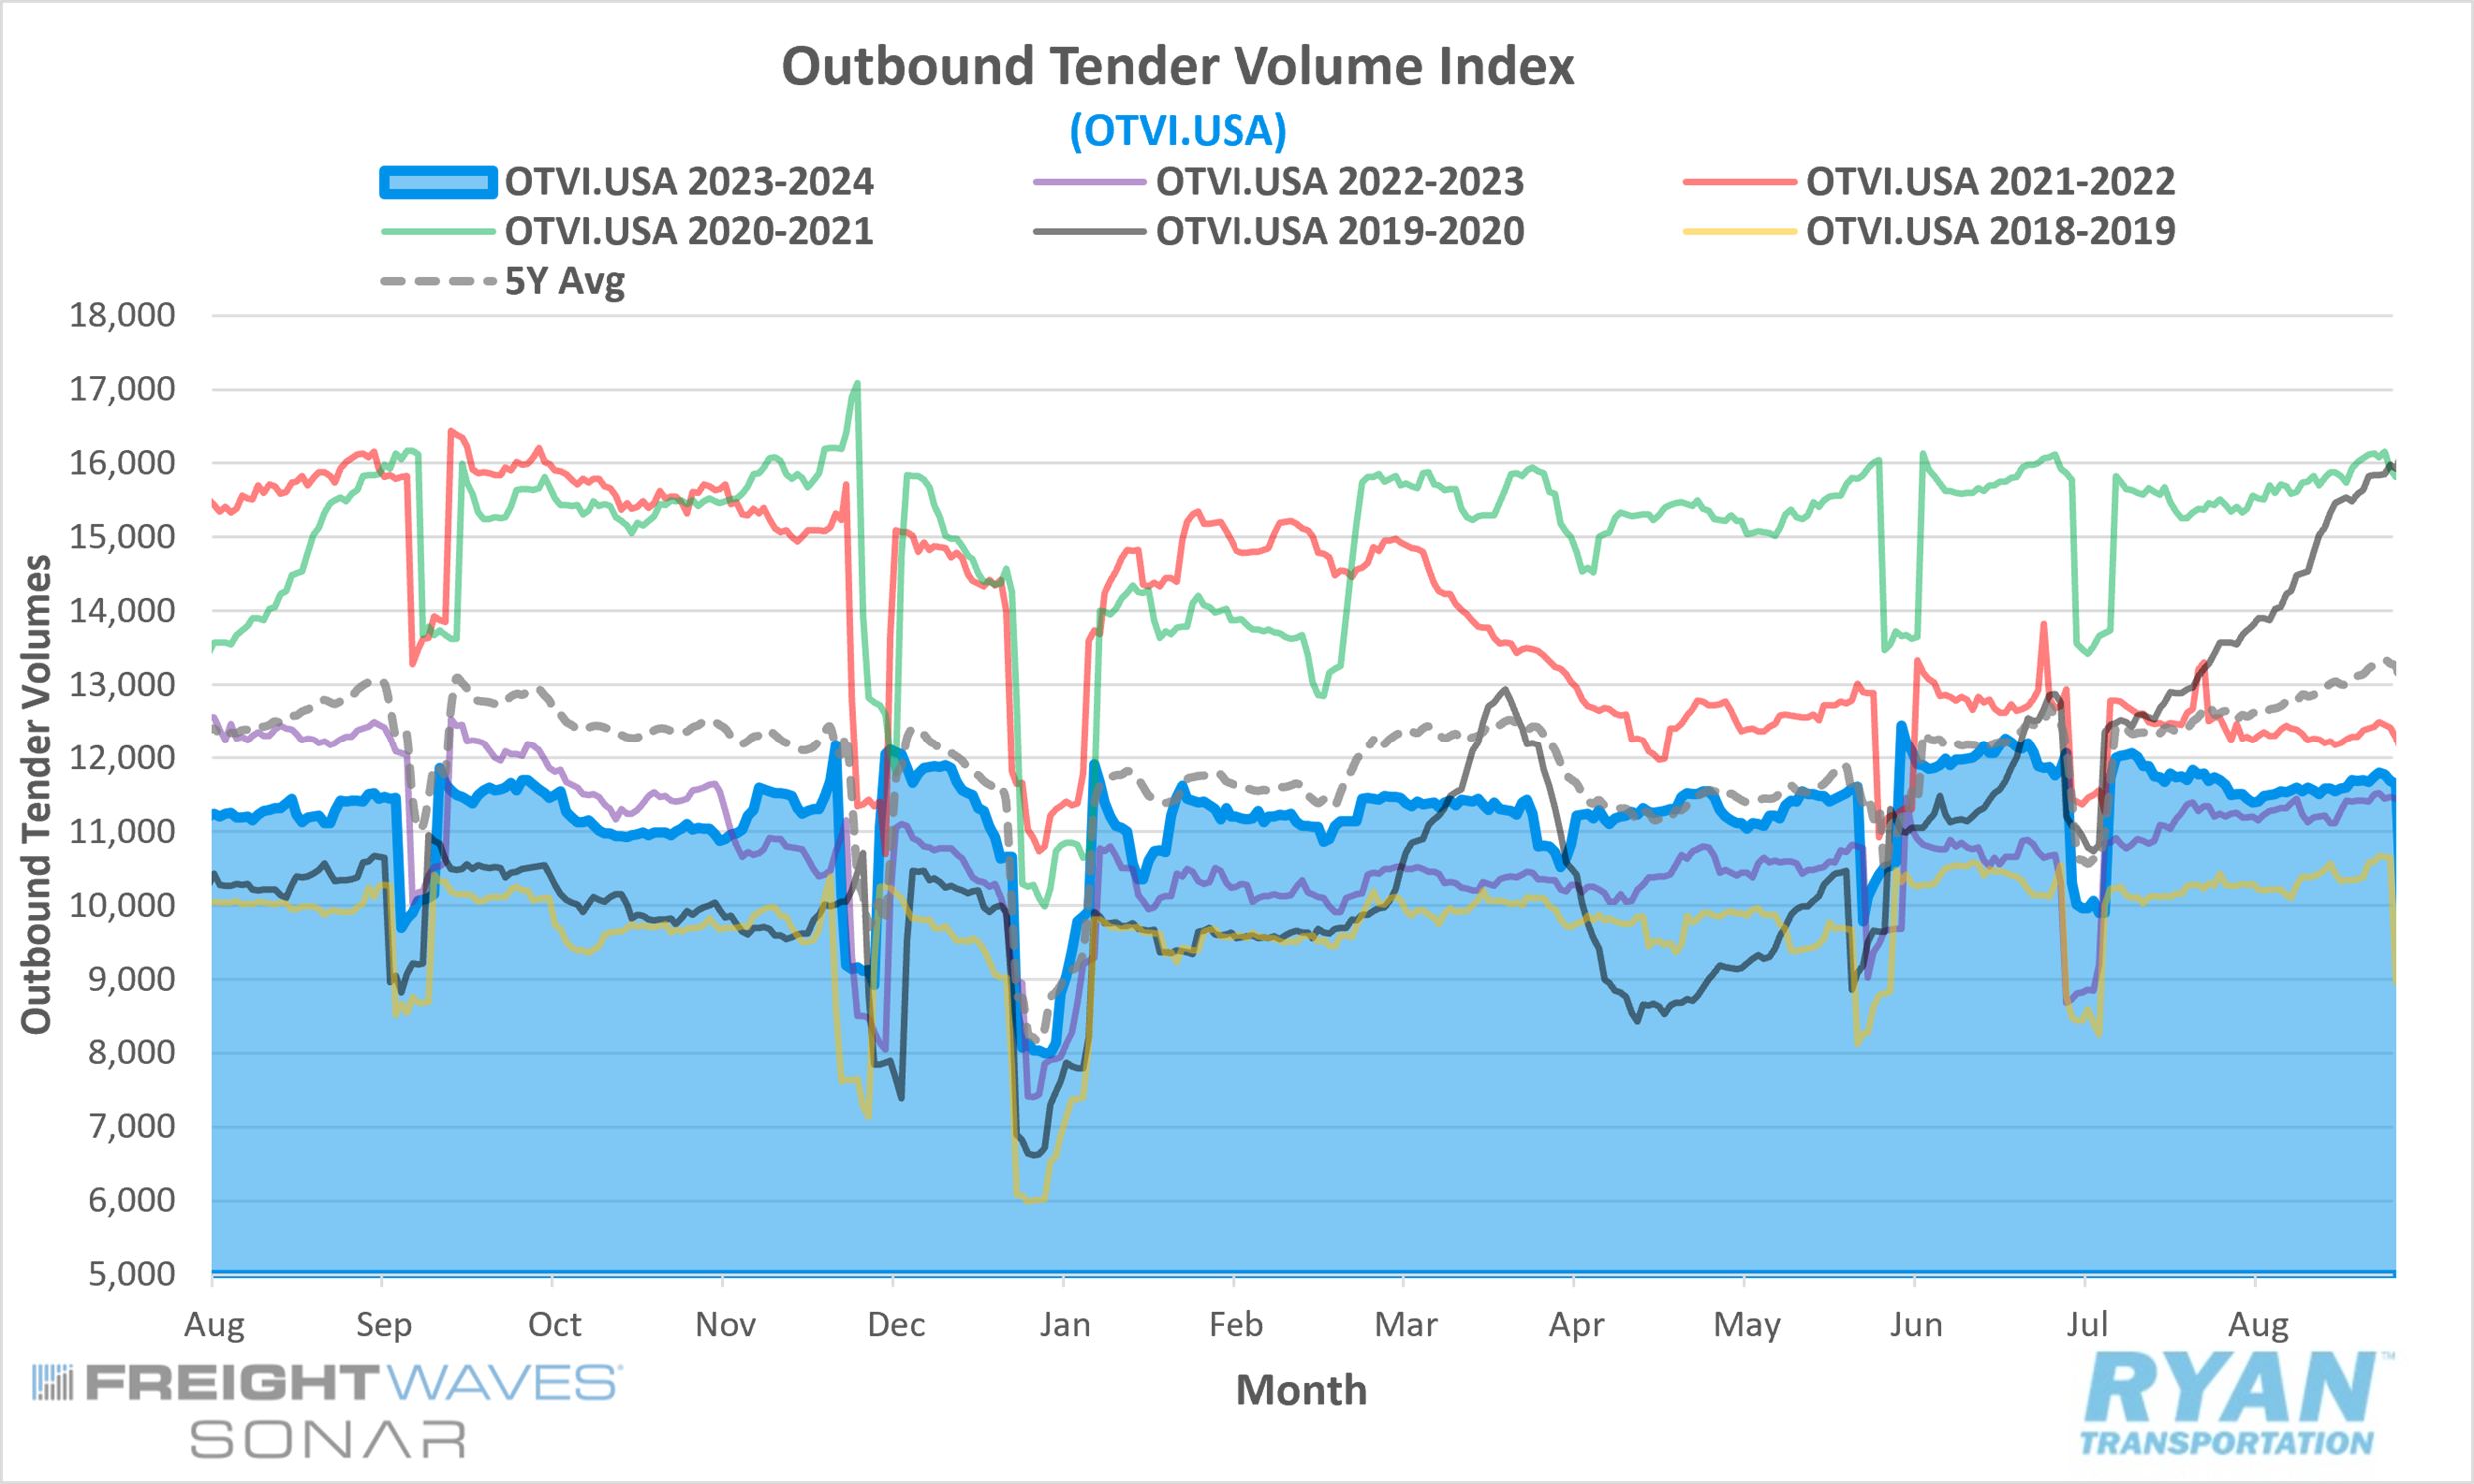This screenshot has width=2474, height=1484.
Task: Click the Sep x-axis label
Action: pos(384,1326)
